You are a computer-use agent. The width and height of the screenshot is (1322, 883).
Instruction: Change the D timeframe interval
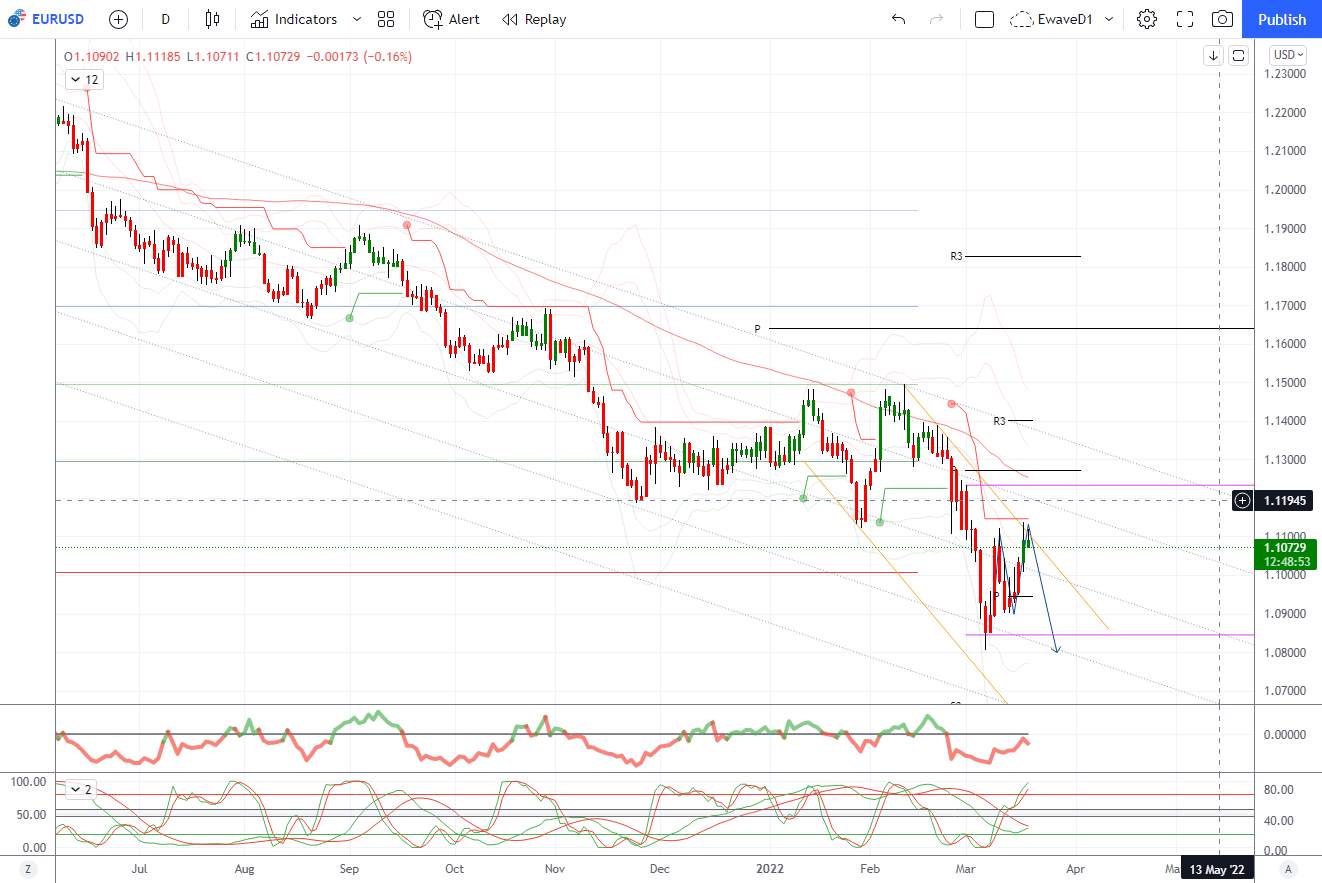[165, 19]
